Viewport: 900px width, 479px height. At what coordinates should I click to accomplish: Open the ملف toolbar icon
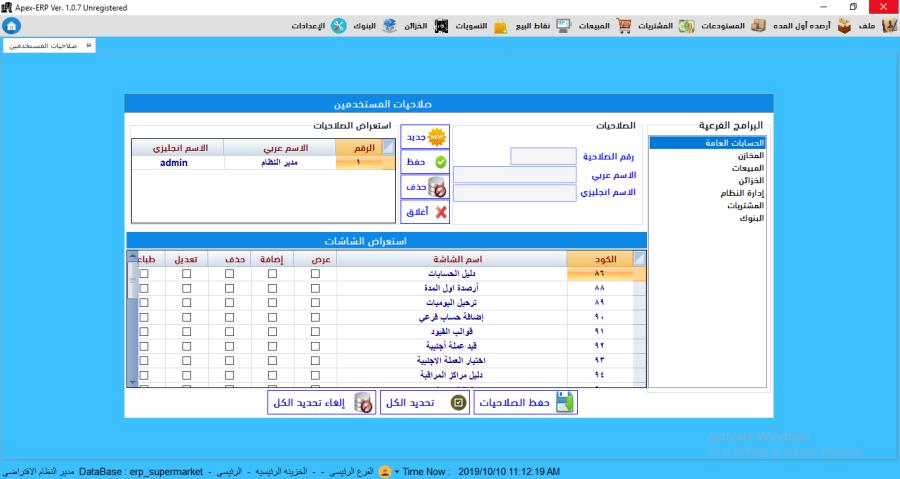pos(889,26)
